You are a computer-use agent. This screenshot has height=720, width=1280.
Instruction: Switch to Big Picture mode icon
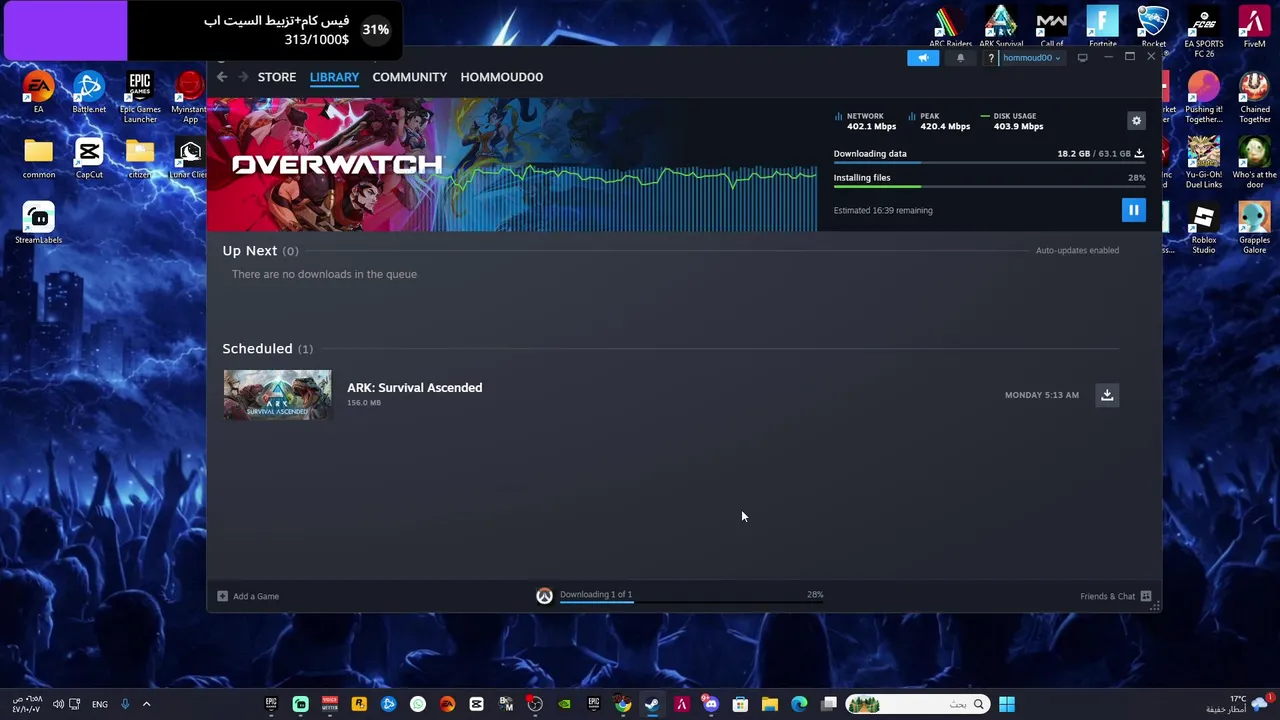[1082, 58]
